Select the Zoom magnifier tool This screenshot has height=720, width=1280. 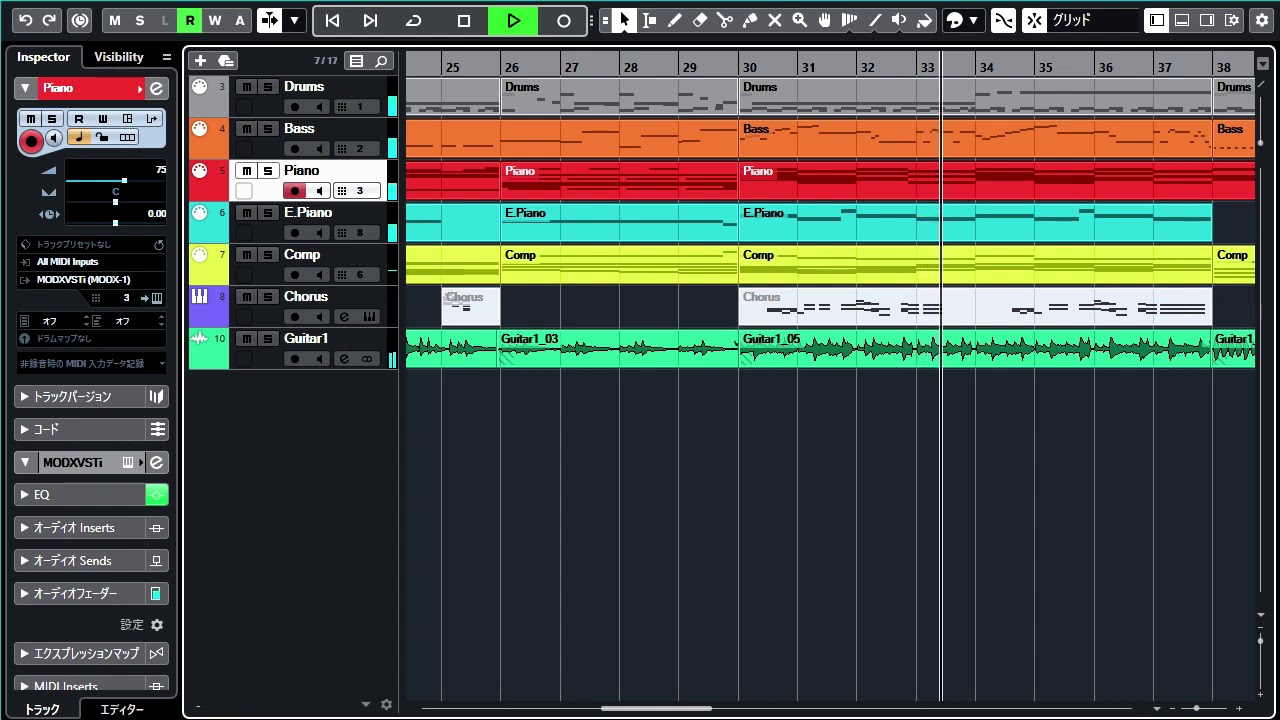click(x=799, y=20)
